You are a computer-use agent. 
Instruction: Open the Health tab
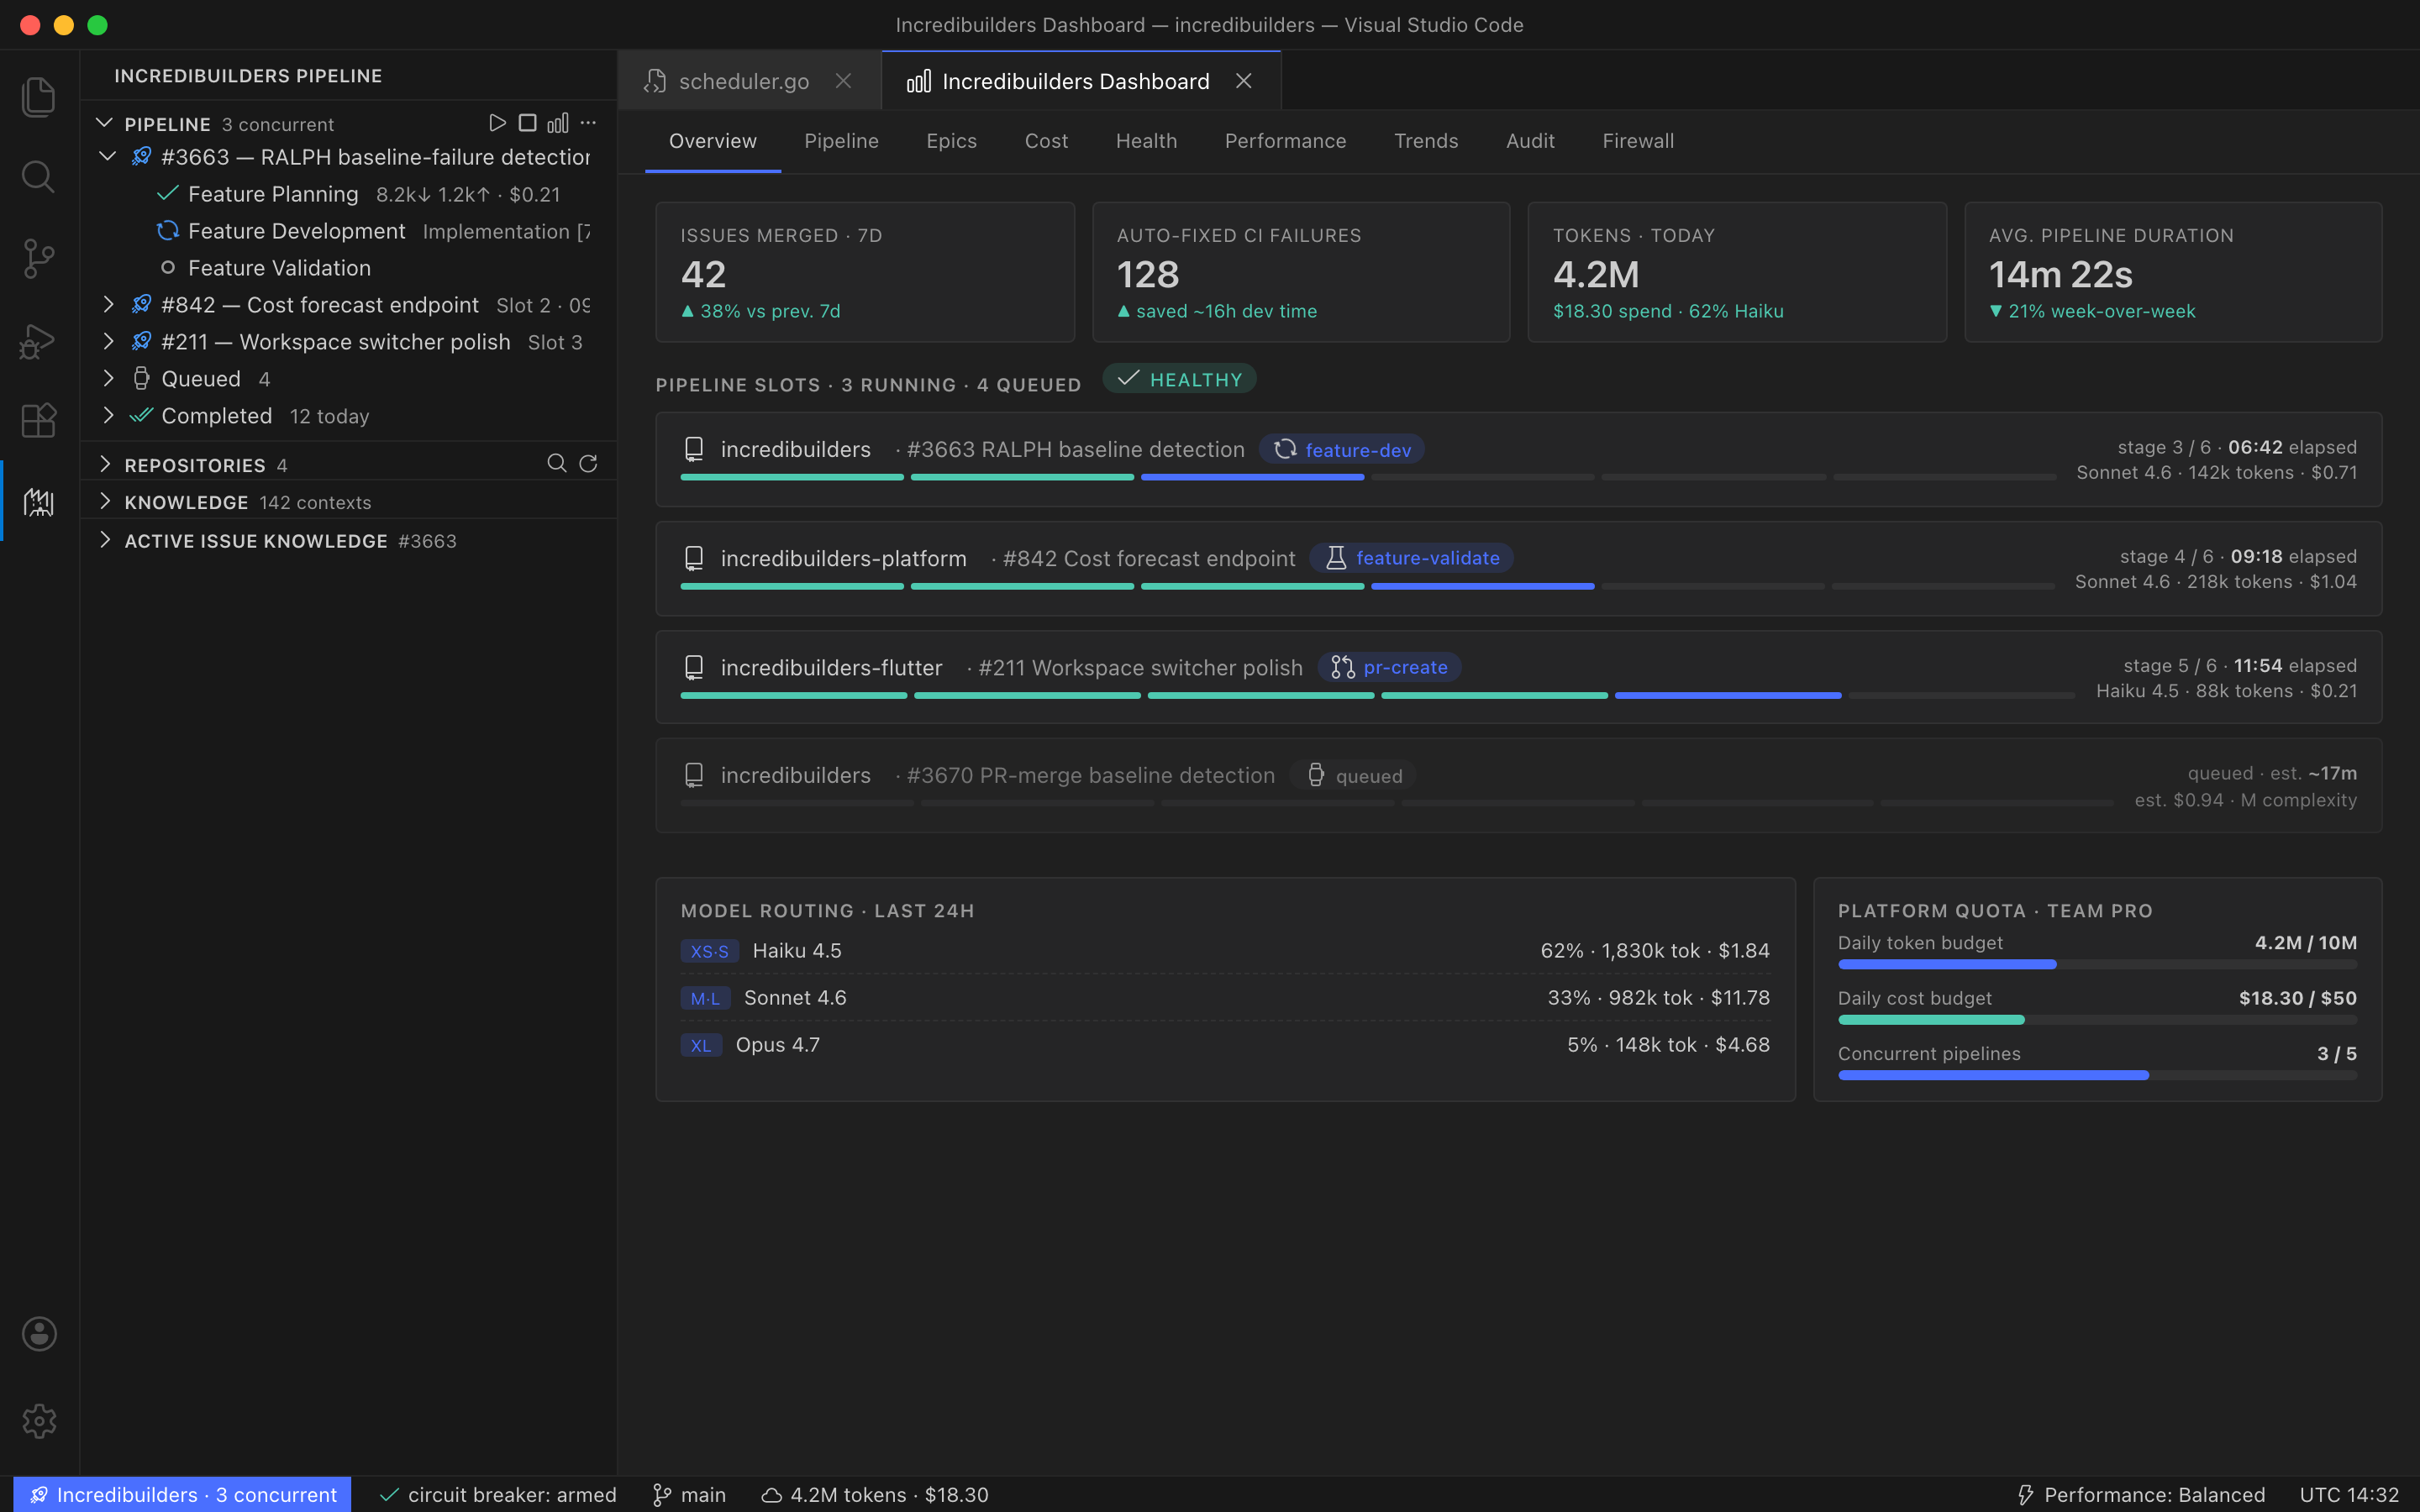click(x=1146, y=141)
